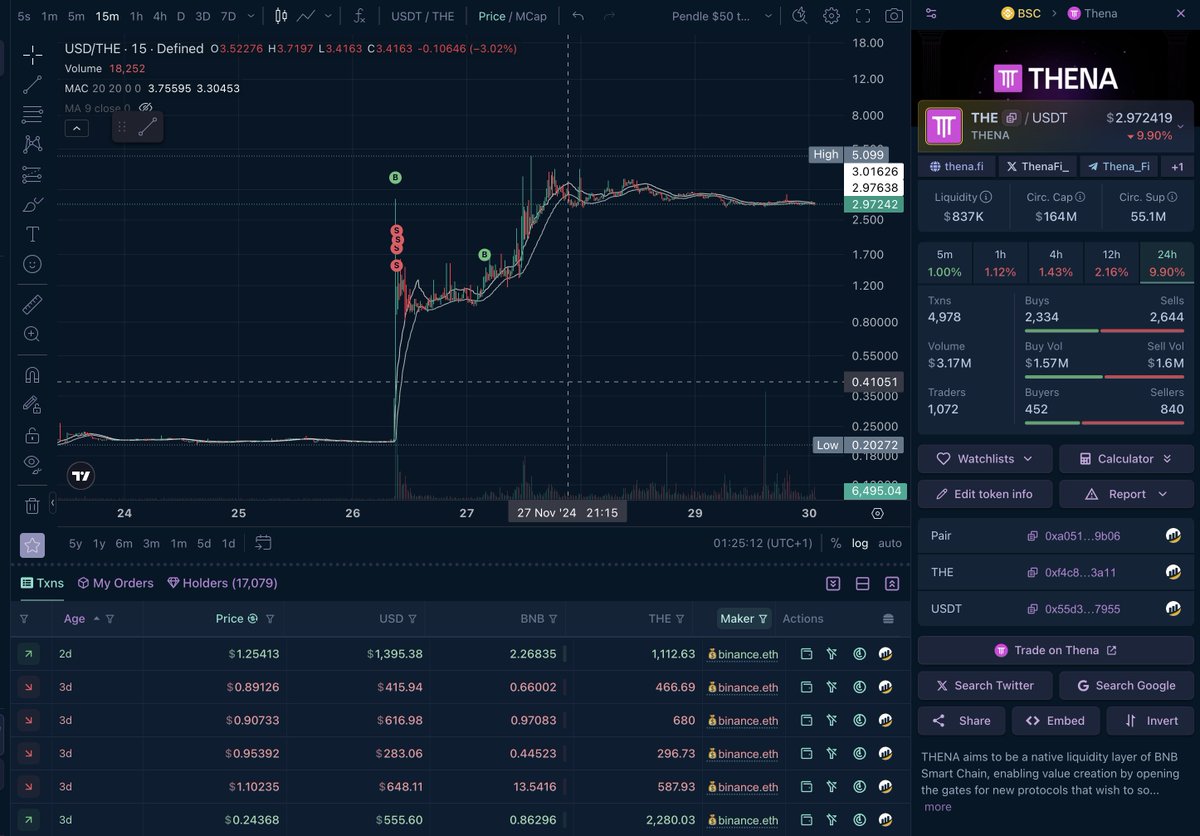Toggle percent scale mode
This screenshot has height=836, width=1200.
[836, 543]
